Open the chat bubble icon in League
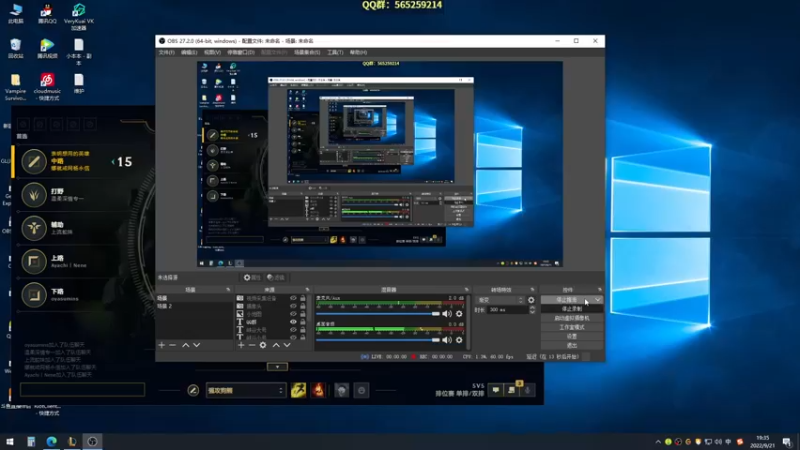Image resolution: width=800 pixels, height=450 pixels. (x=495, y=390)
